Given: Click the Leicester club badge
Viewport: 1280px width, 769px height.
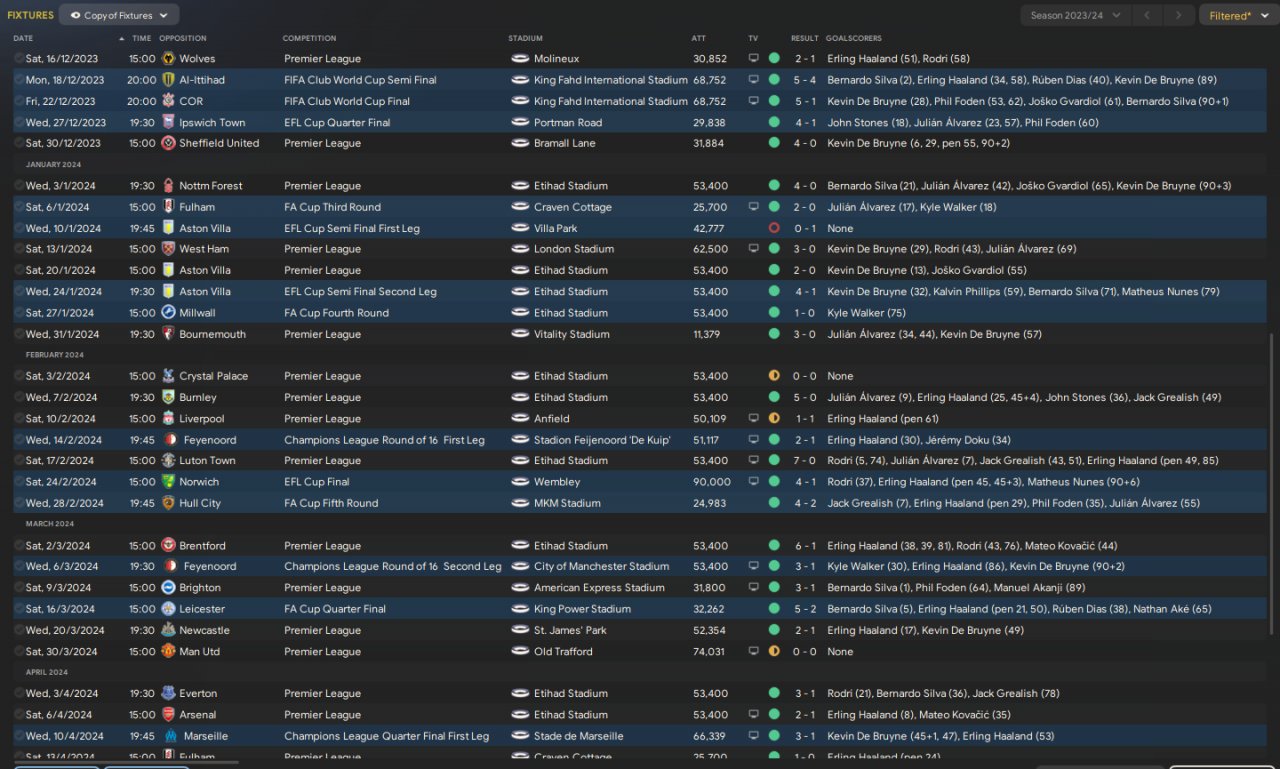Looking at the screenshot, I should pyautogui.click(x=168, y=609).
